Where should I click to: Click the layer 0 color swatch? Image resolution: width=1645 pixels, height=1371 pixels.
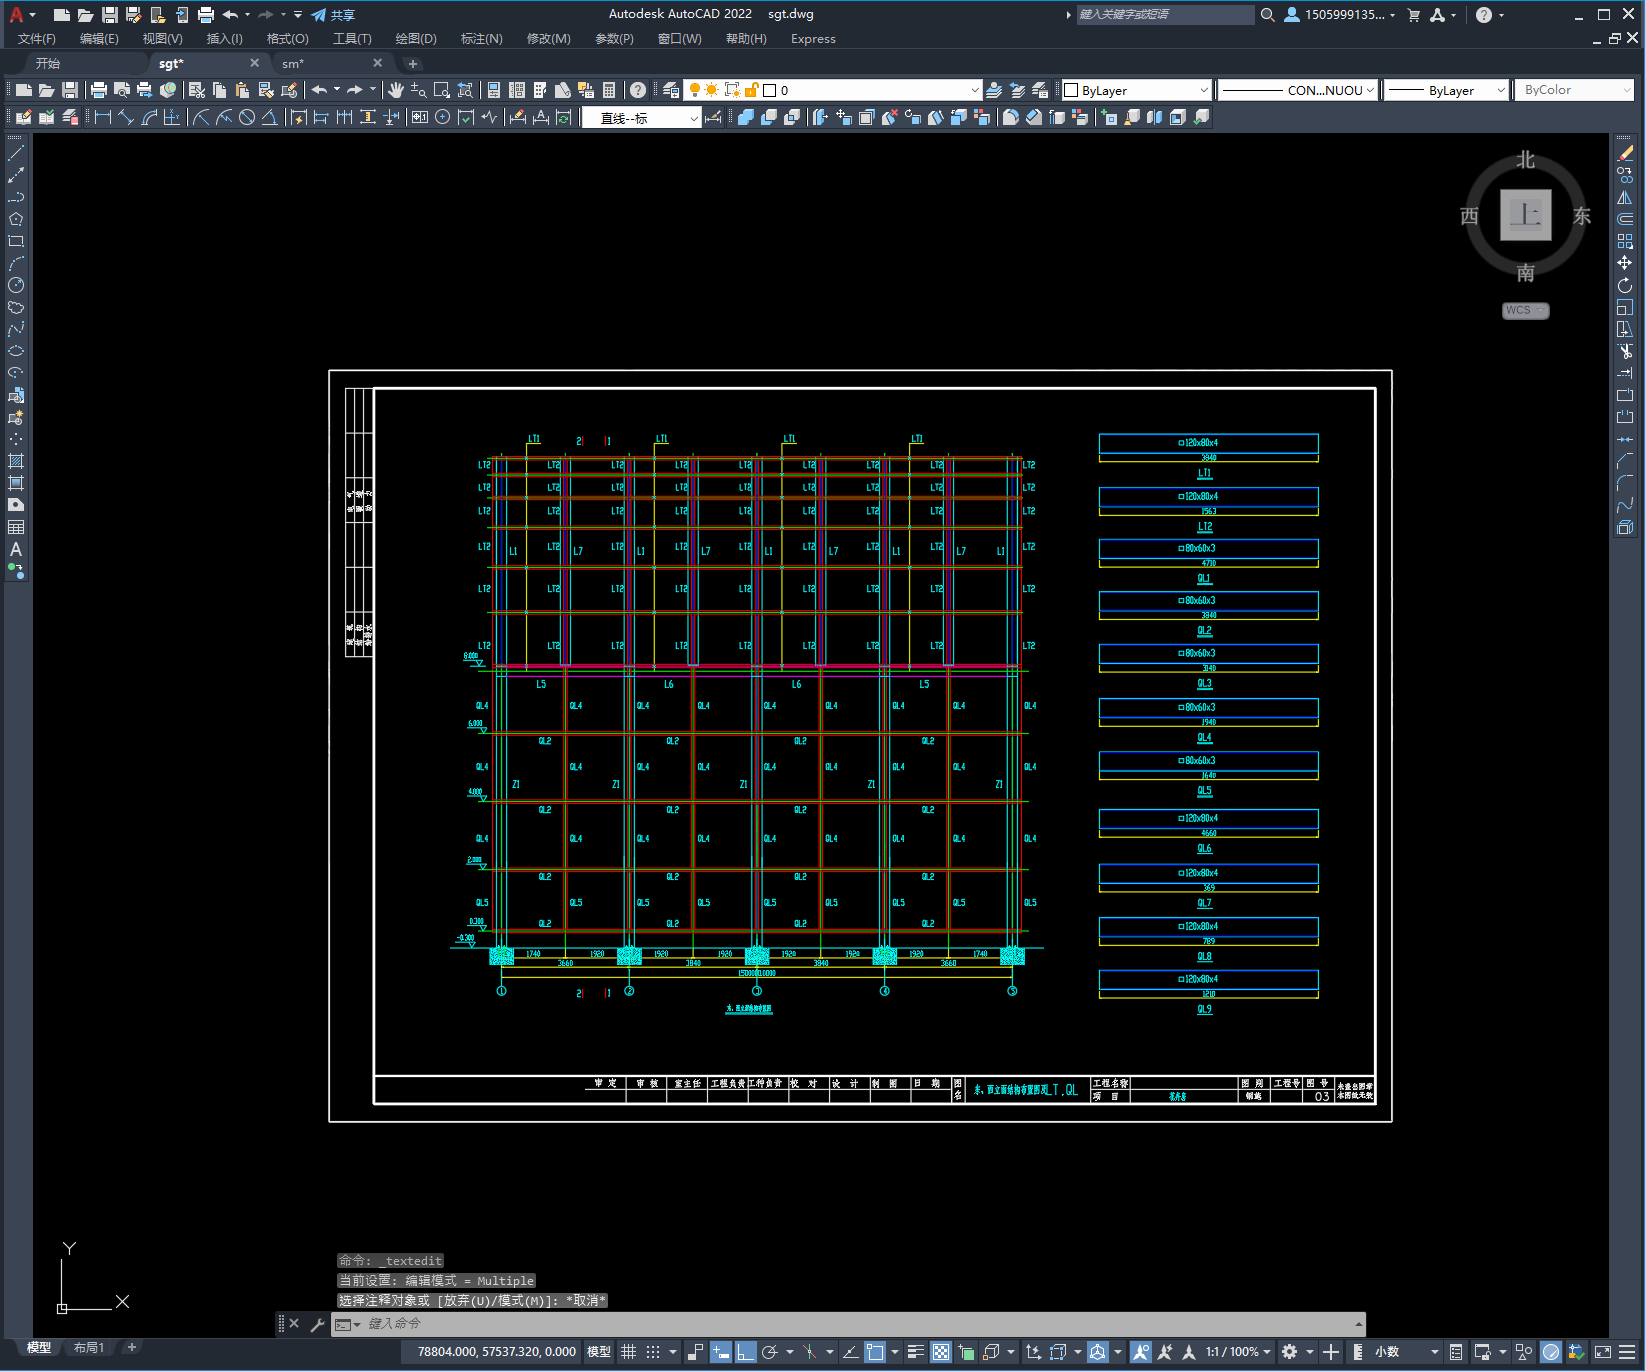(770, 90)
